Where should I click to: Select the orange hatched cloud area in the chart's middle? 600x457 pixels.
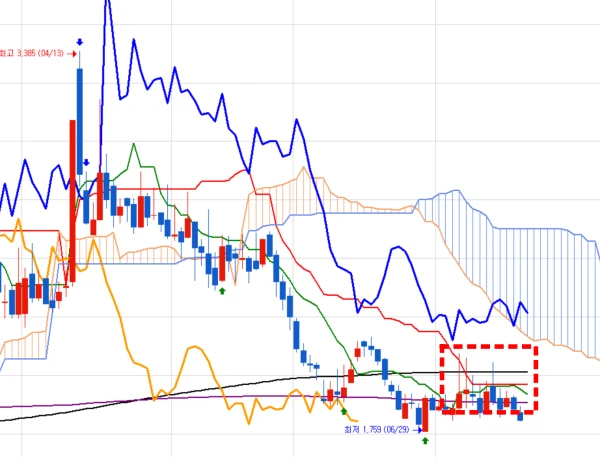pos(291,199)
